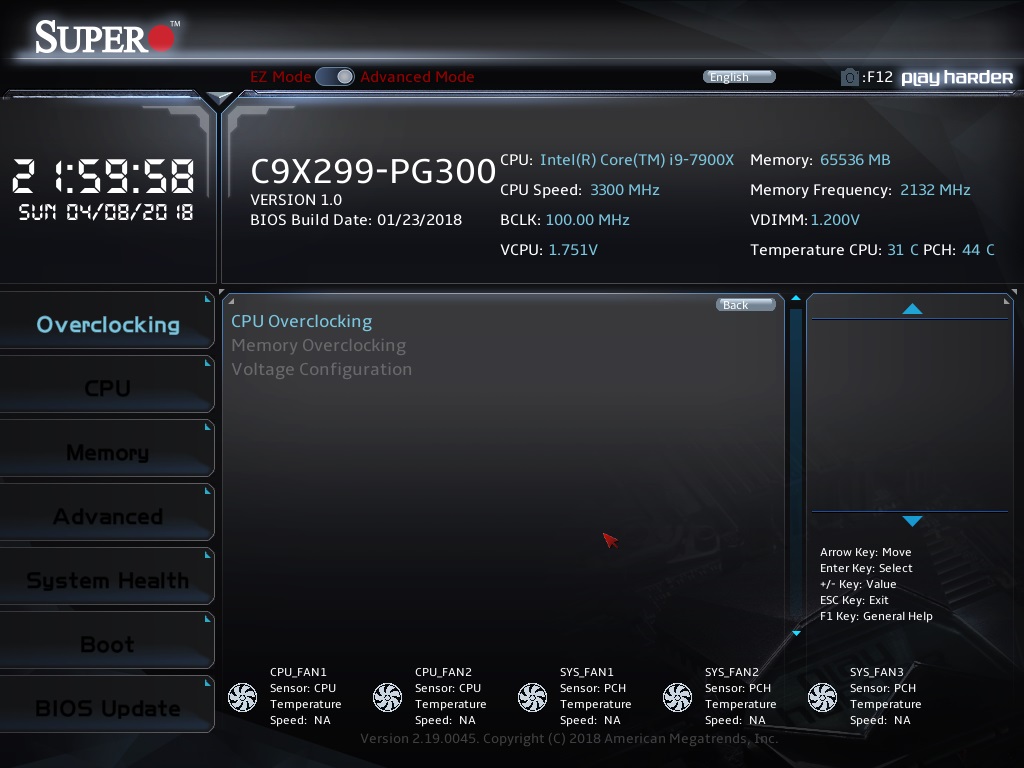The image size is (1024, 768).
Task: Open the CPU tab in sidebar
Action: pos(107,388)
